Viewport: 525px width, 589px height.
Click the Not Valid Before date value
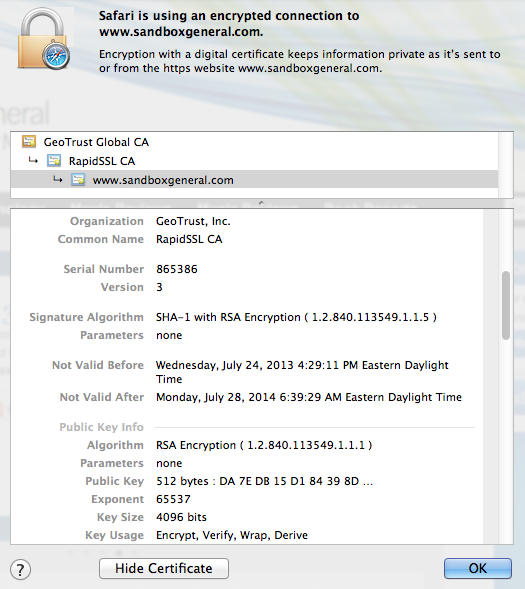click(x=302, y=372)
